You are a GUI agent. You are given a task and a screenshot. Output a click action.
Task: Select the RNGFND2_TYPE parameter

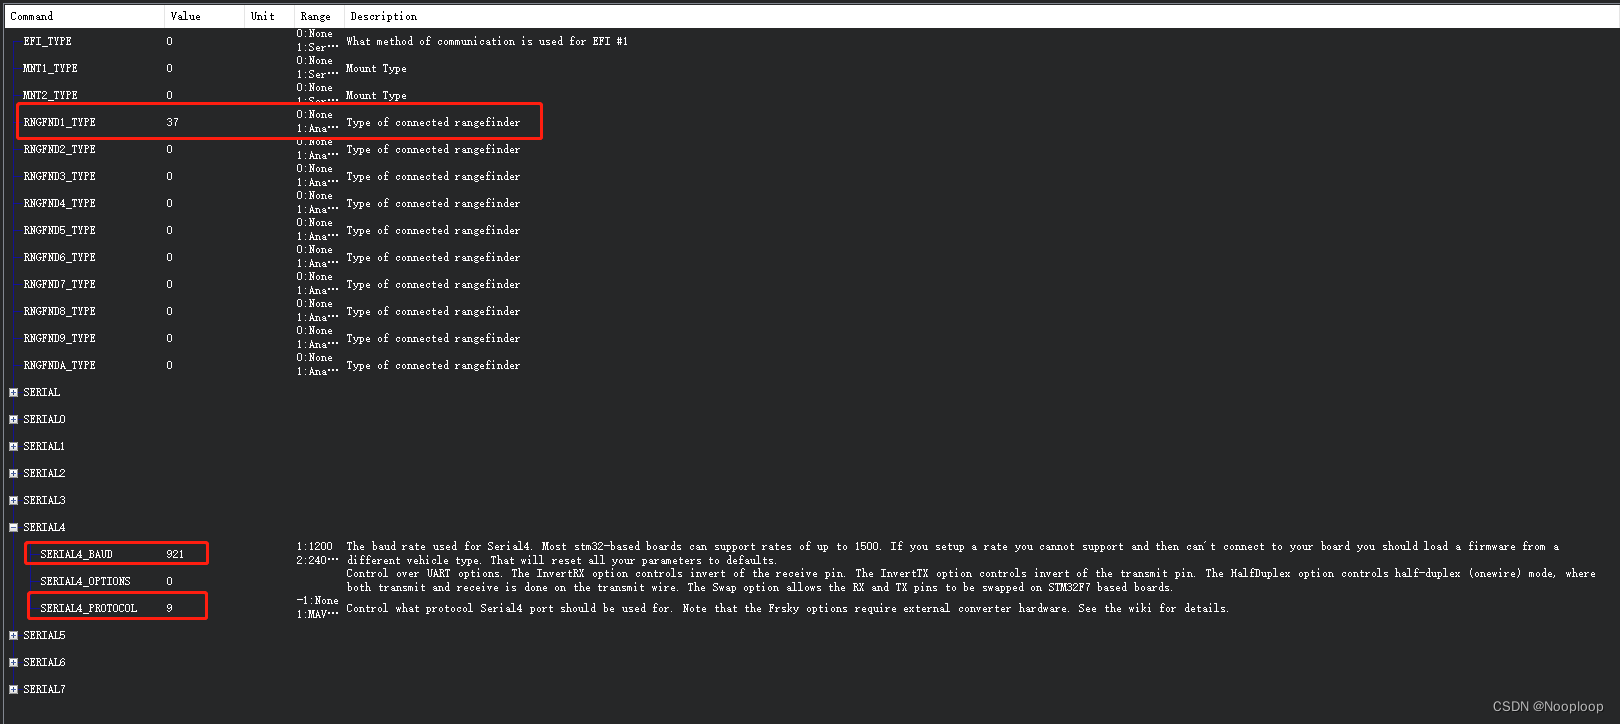60,149
